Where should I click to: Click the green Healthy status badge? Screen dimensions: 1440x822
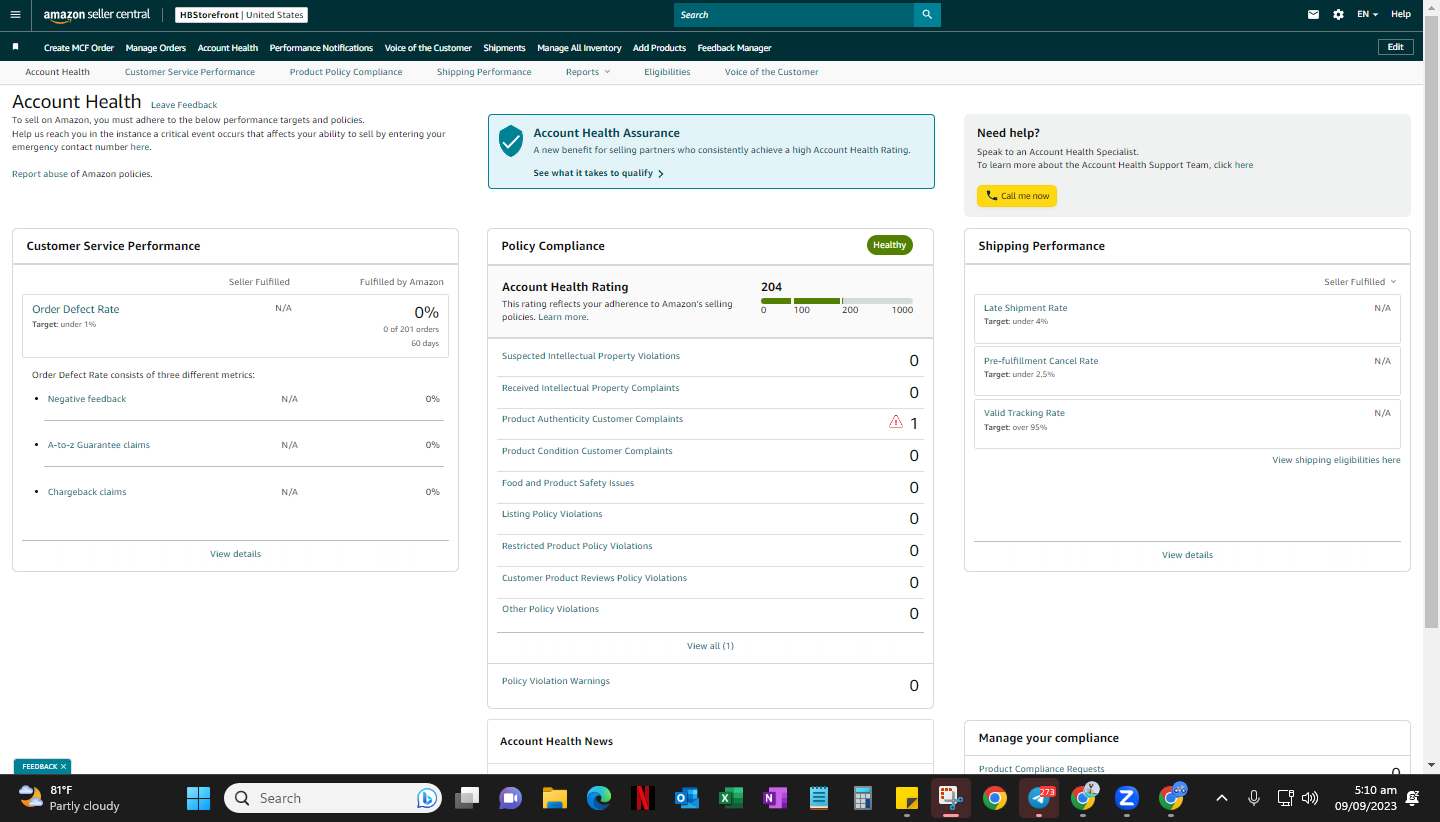click(x=889, y=245)
